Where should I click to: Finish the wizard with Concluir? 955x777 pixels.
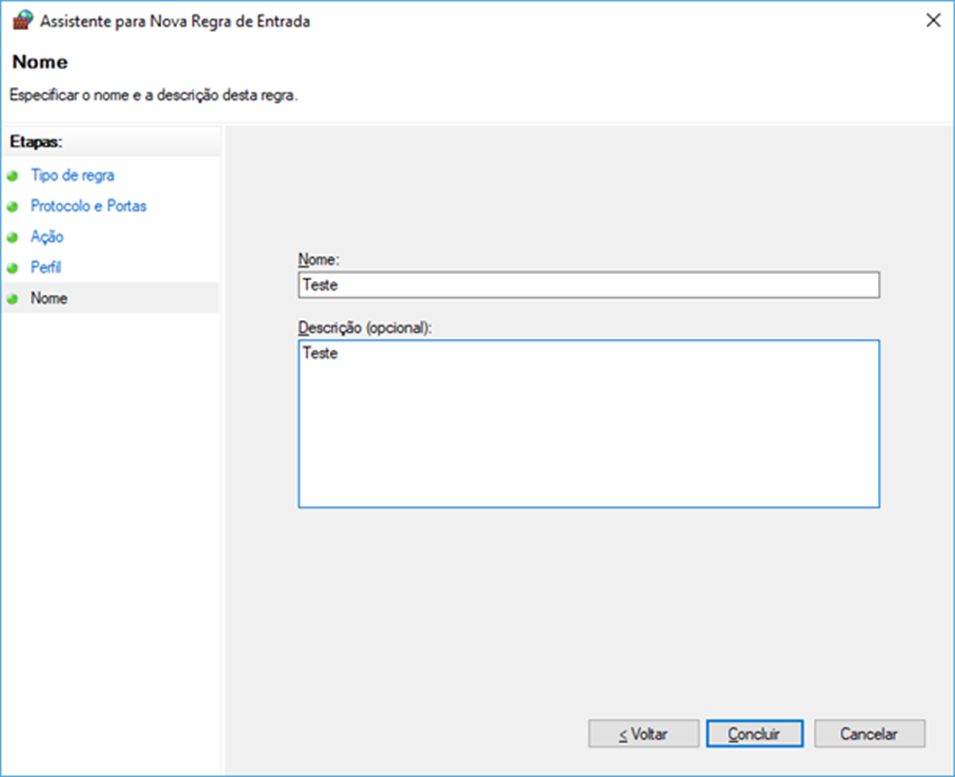(754, 734)
